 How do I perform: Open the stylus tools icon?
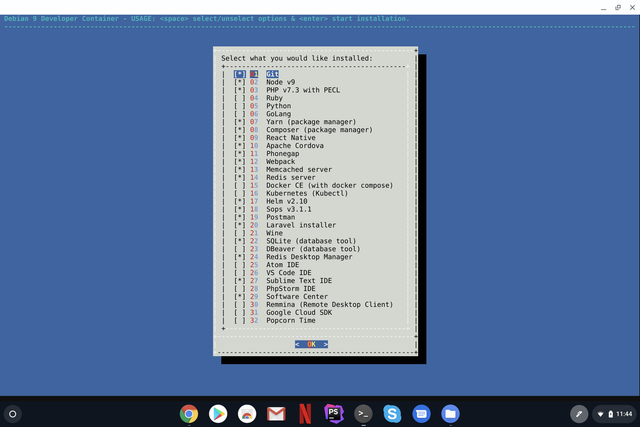click(x=579, y=414)
